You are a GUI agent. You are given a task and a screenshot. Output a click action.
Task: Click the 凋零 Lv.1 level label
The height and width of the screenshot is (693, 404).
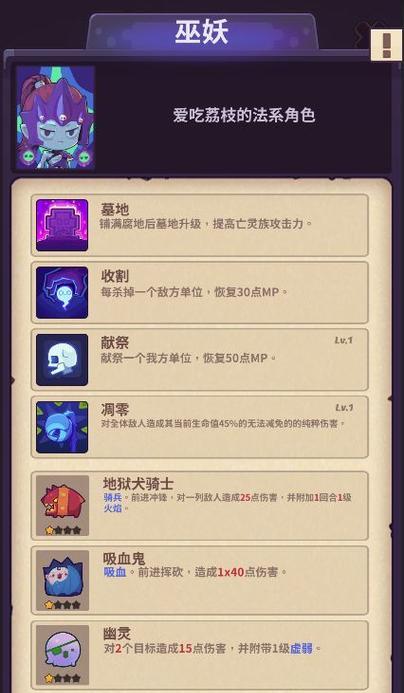343,407
